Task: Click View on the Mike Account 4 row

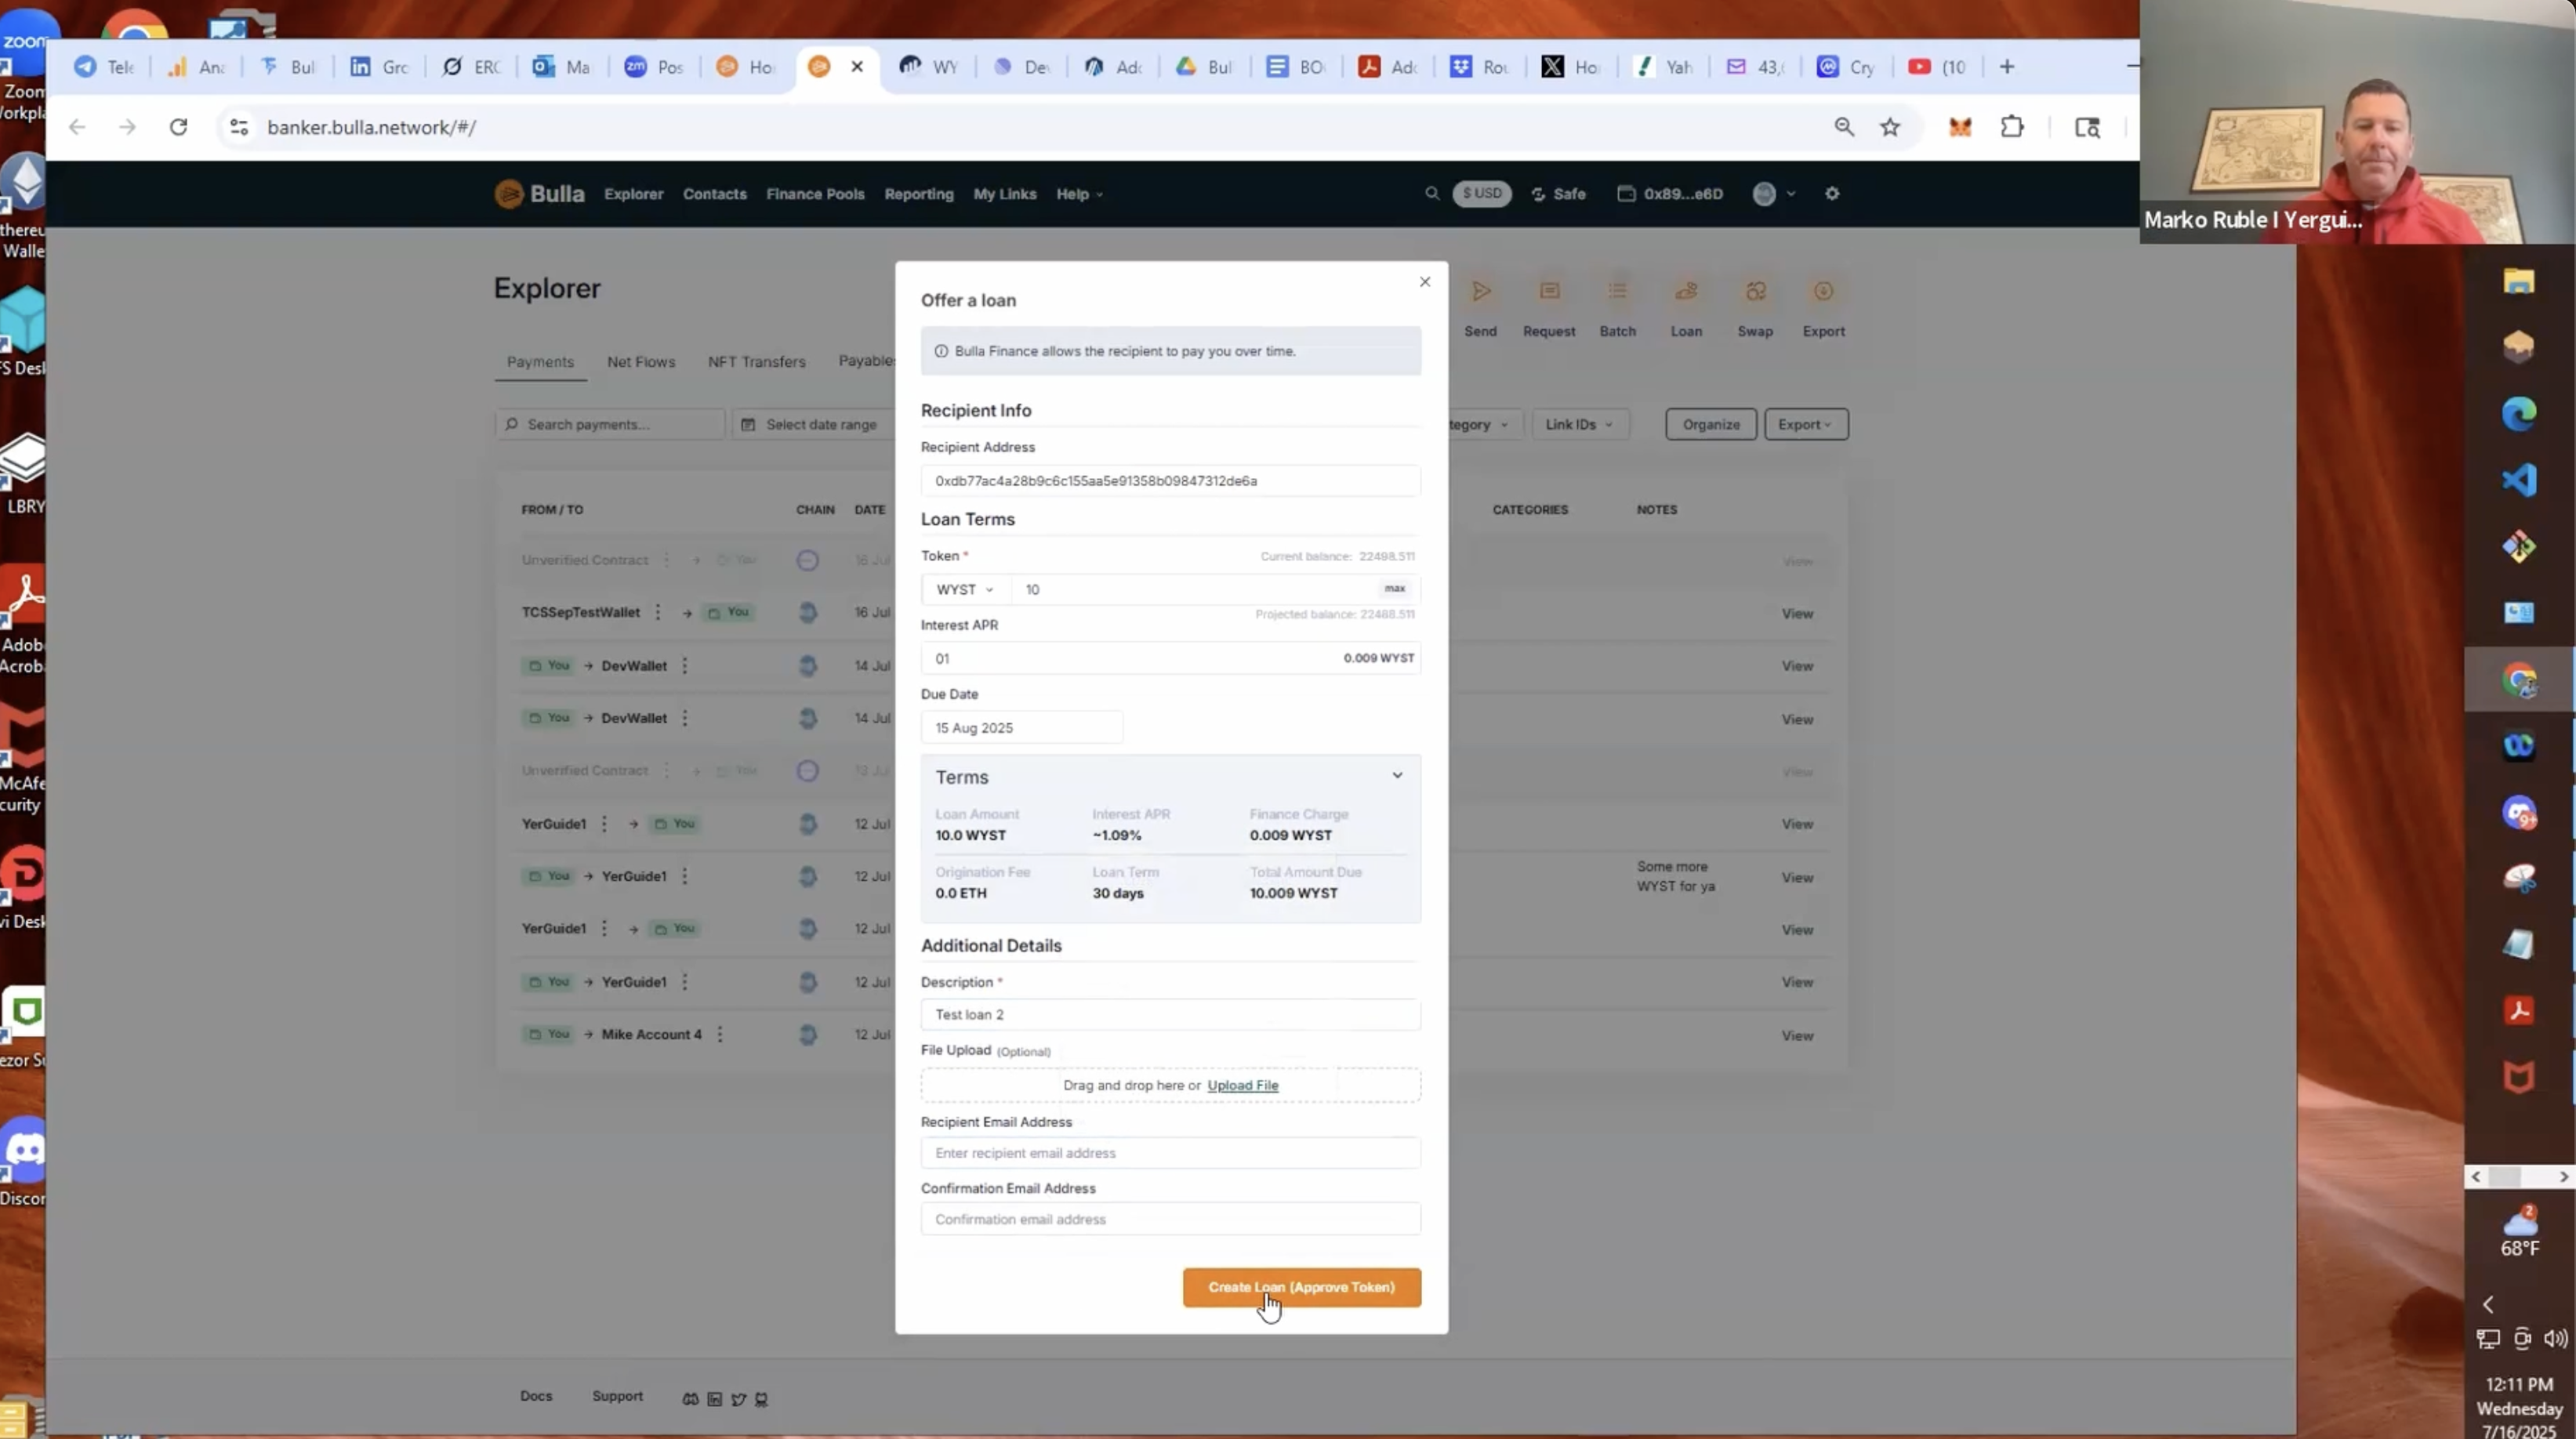Action: pos(1796,1035)
